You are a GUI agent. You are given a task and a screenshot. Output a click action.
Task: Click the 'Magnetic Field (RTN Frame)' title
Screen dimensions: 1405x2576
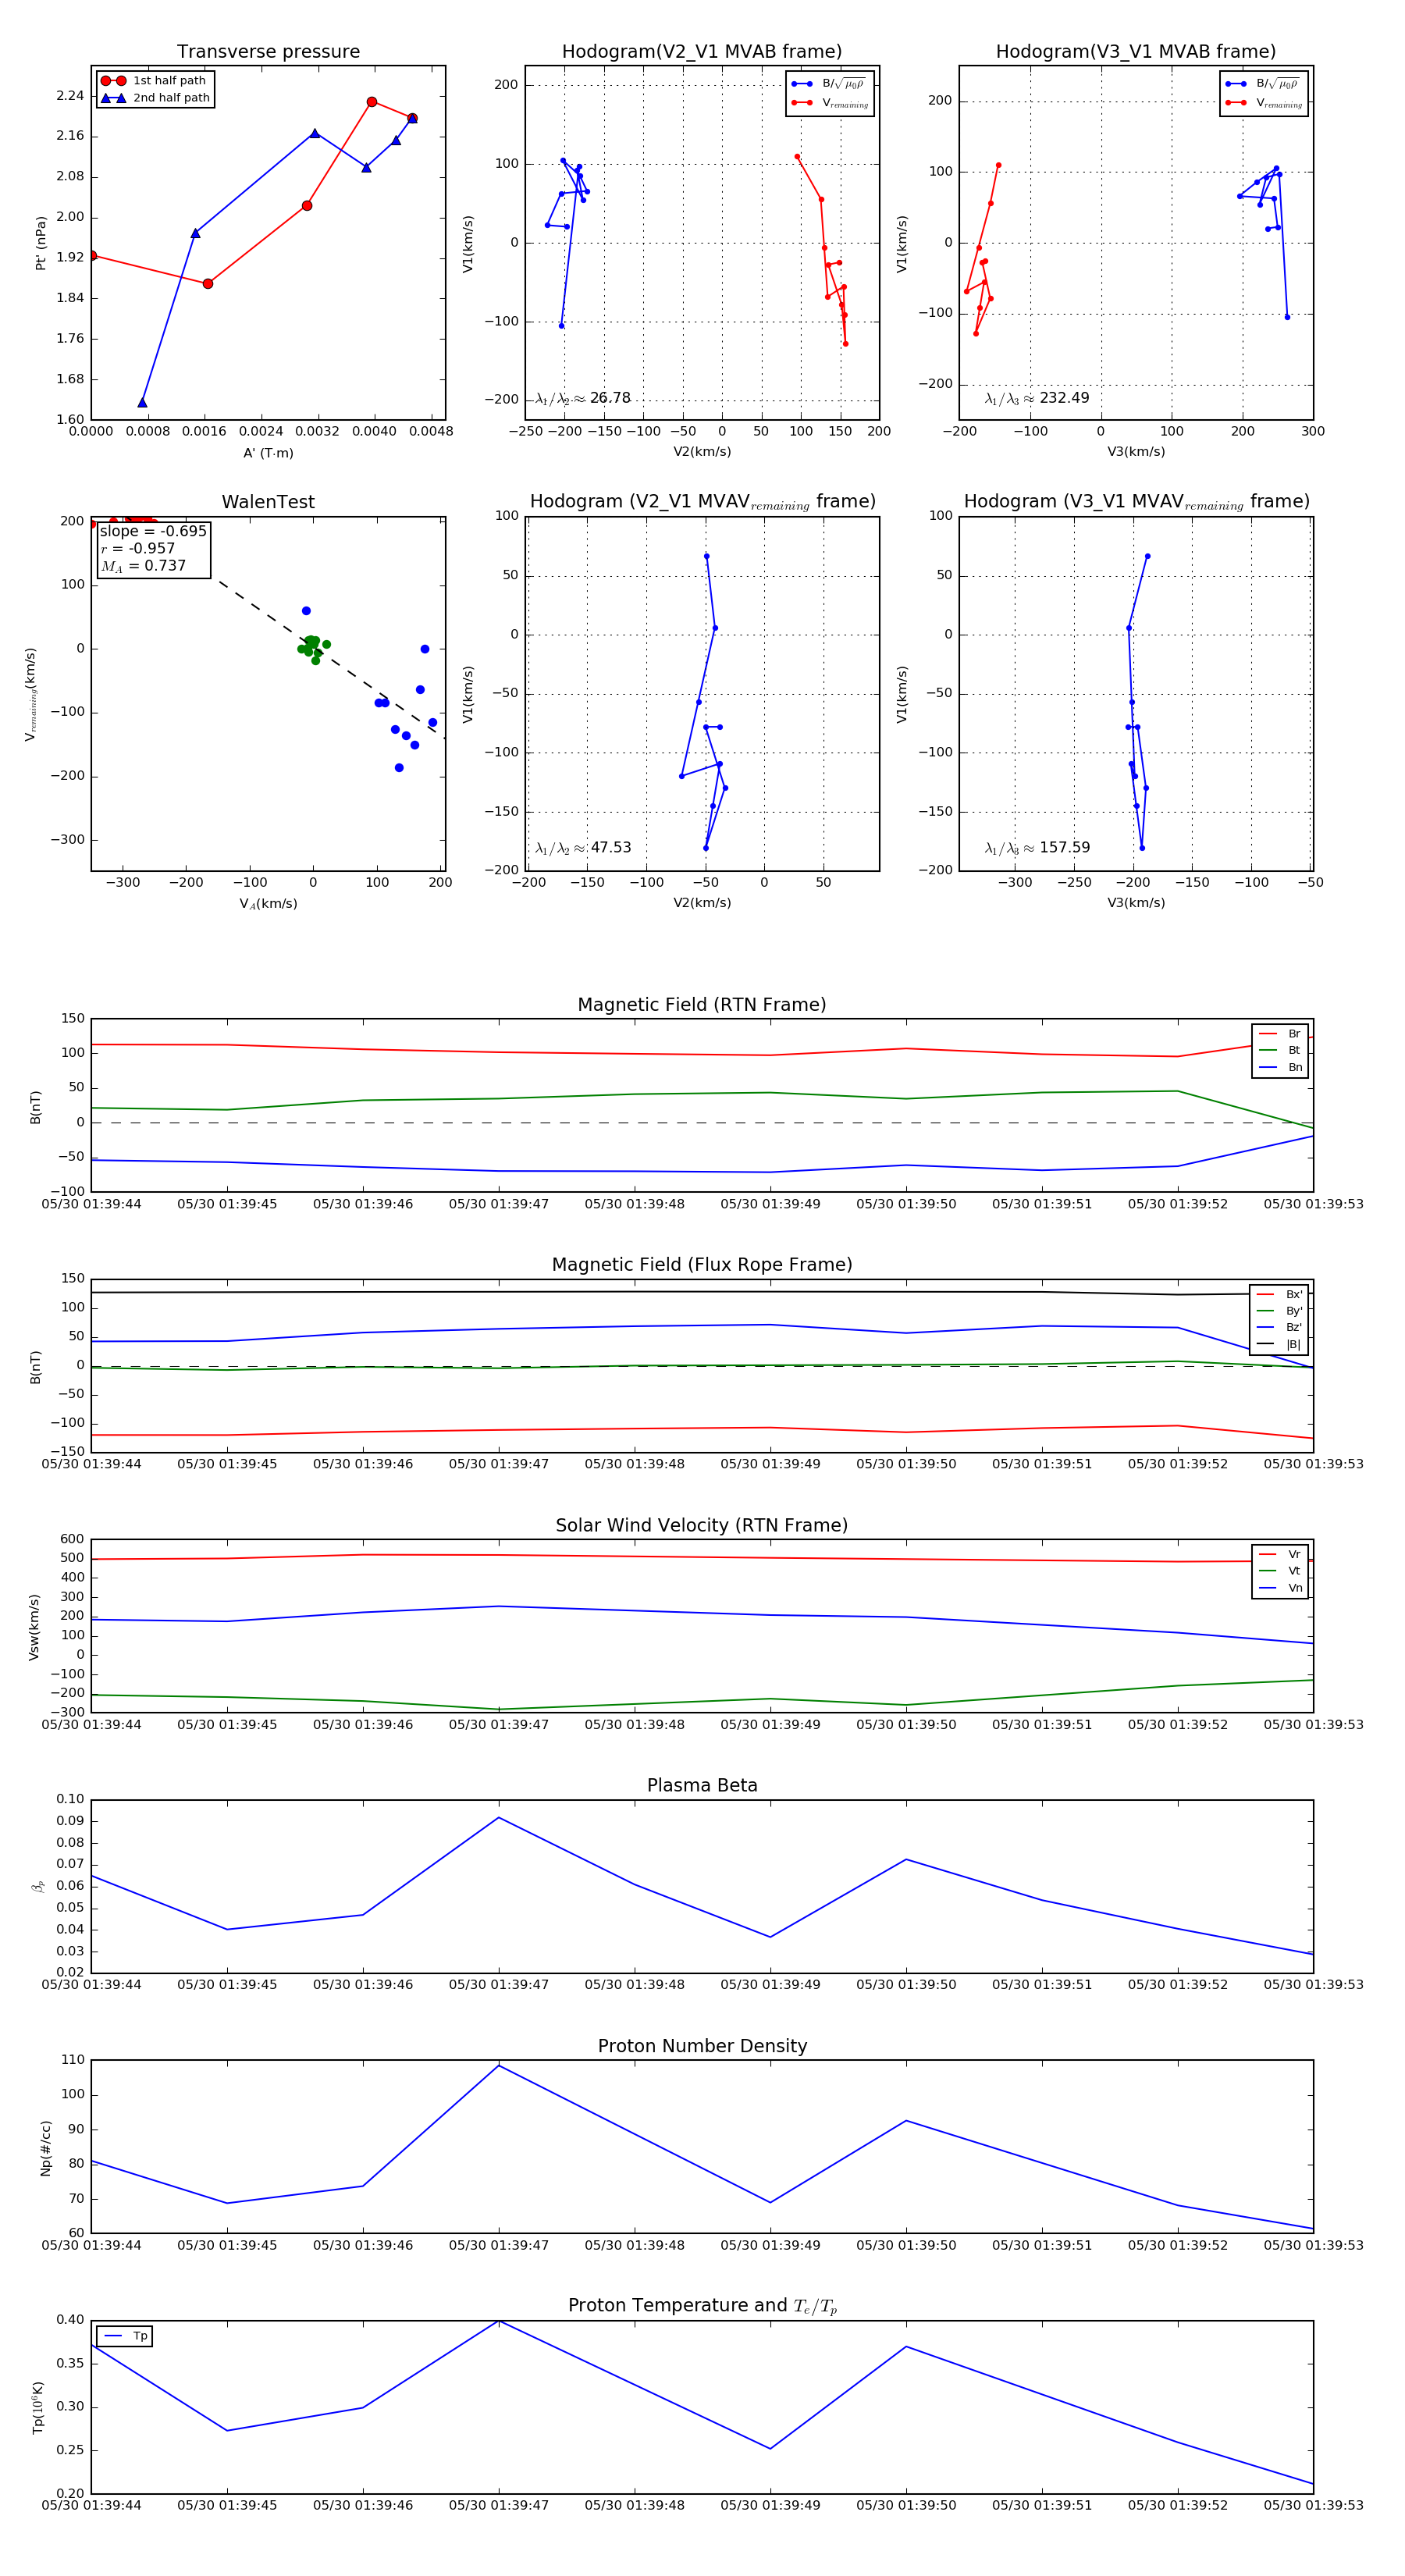[702, 1005]
